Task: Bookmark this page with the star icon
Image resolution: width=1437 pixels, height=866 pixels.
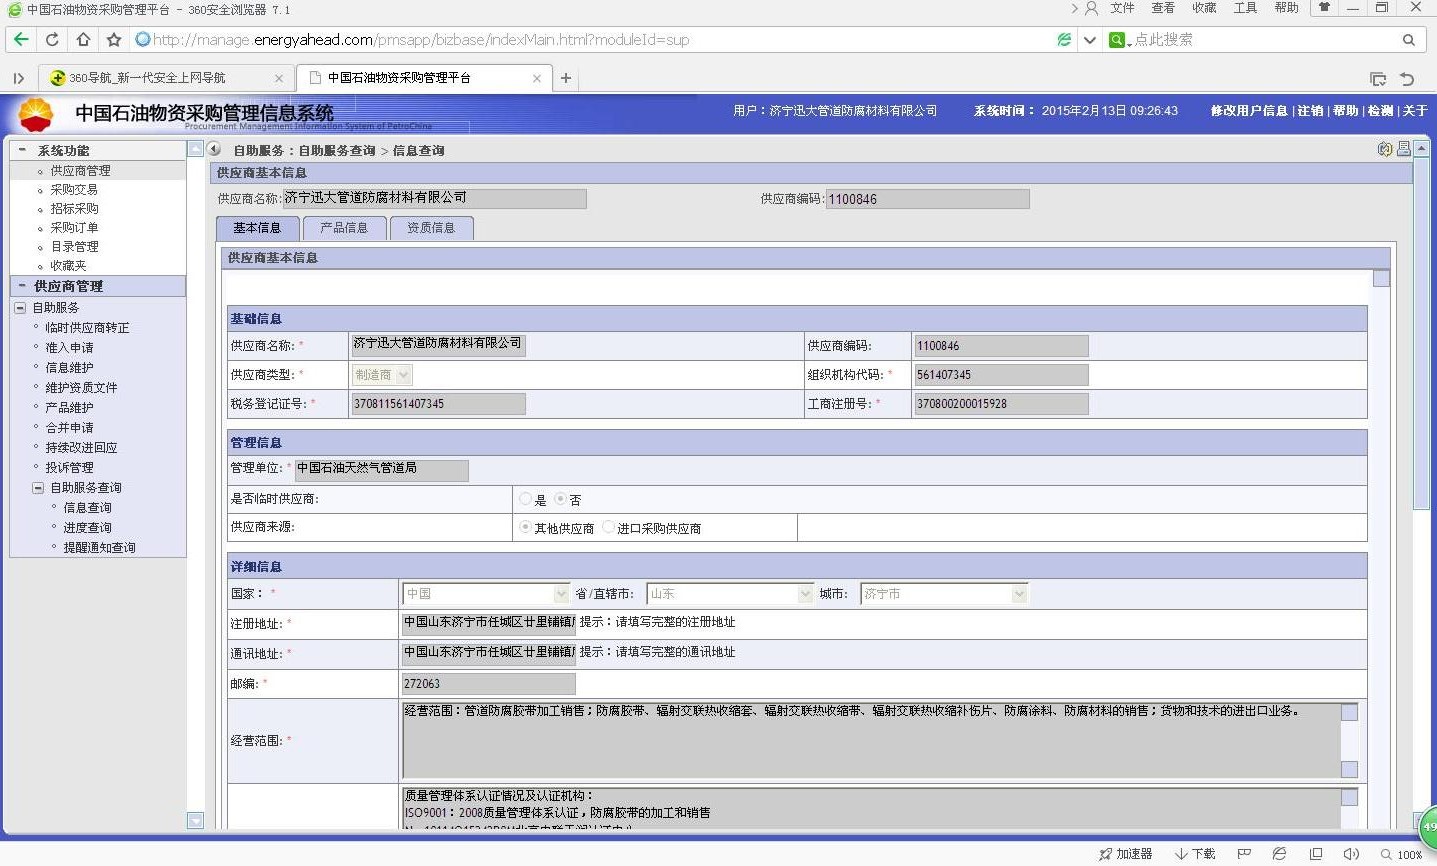Action: 114,40
